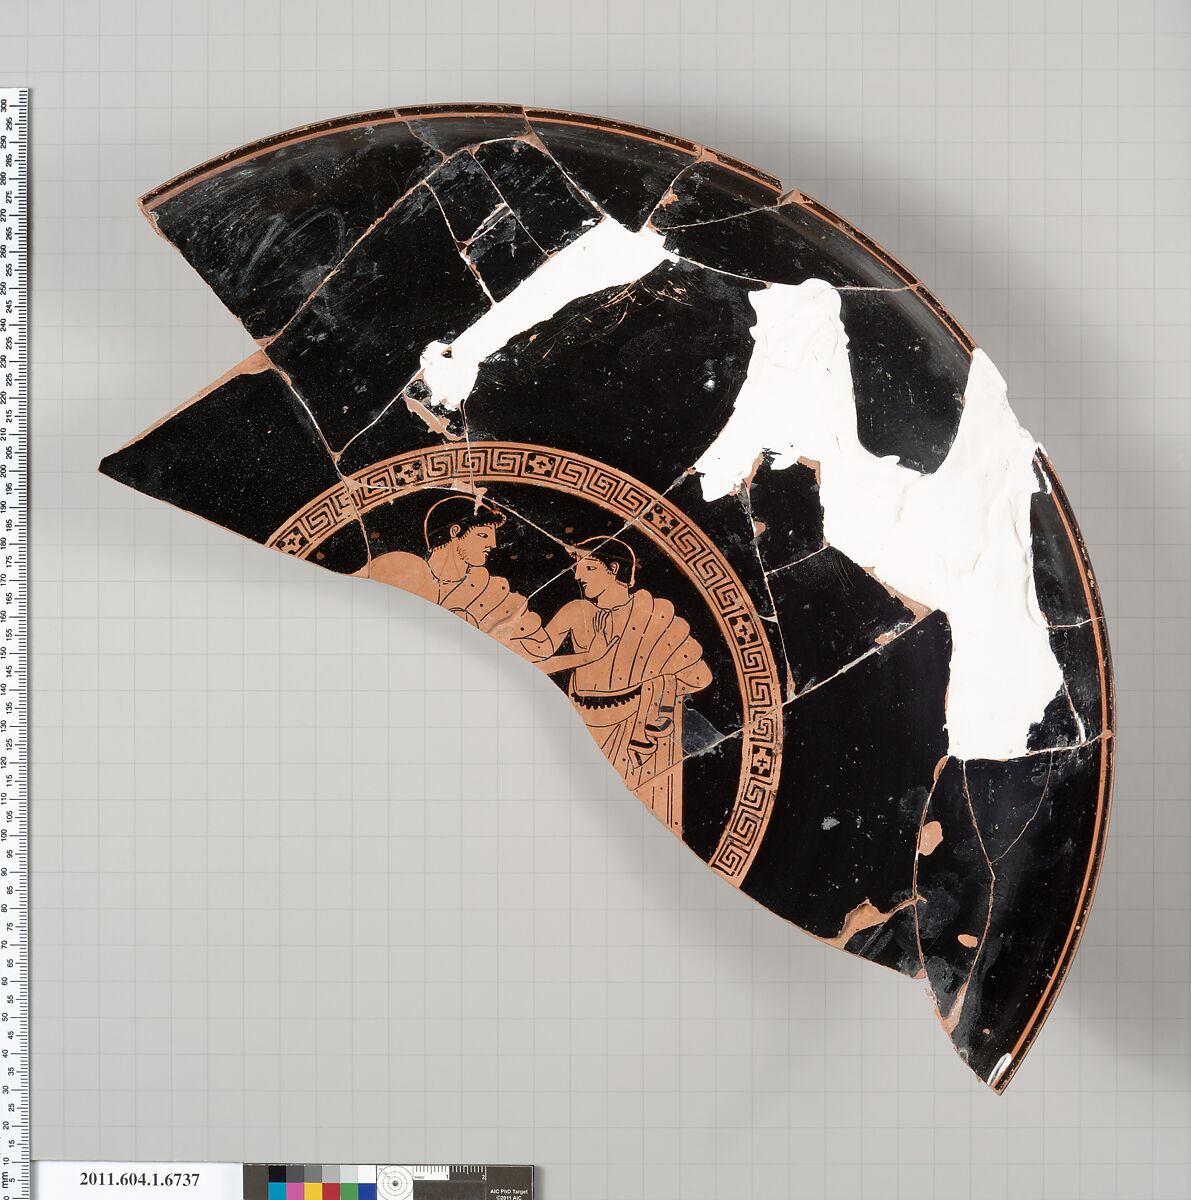Click the youth's raised hand
Screen dimensions: 1191x1200
click(x=598, y=625)
